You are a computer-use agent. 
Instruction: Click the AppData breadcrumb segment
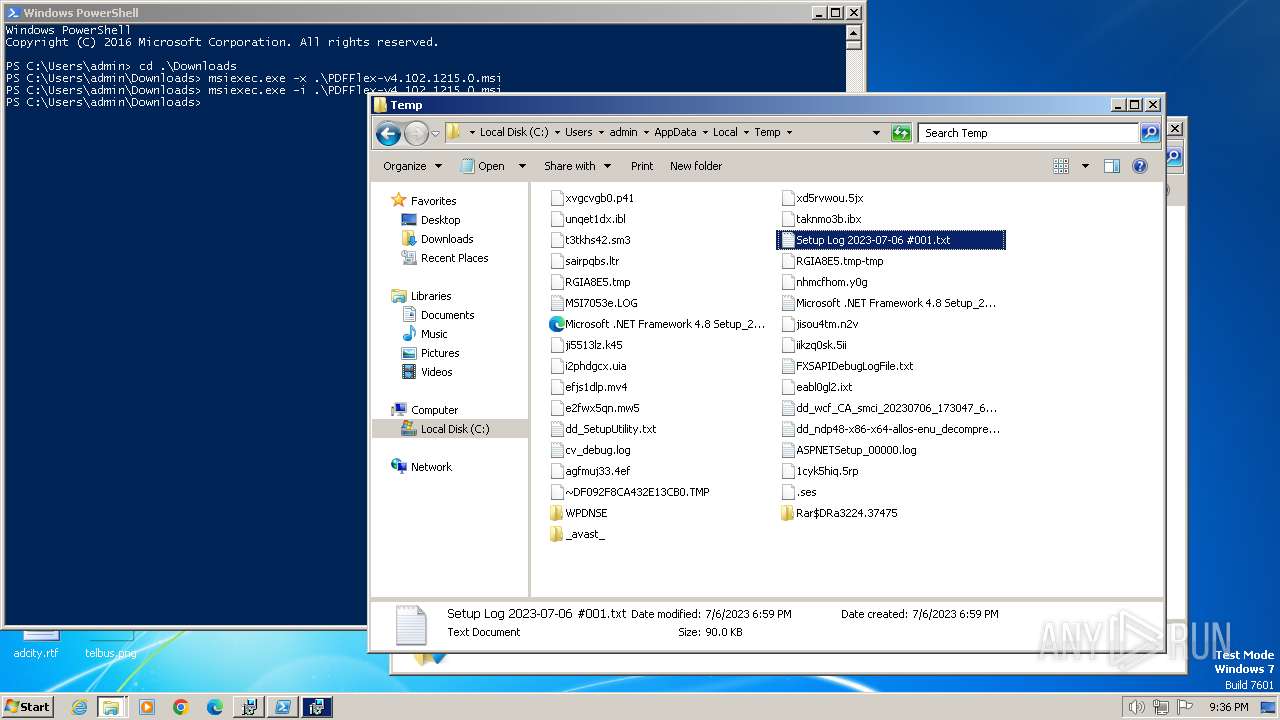pos(675,132)
